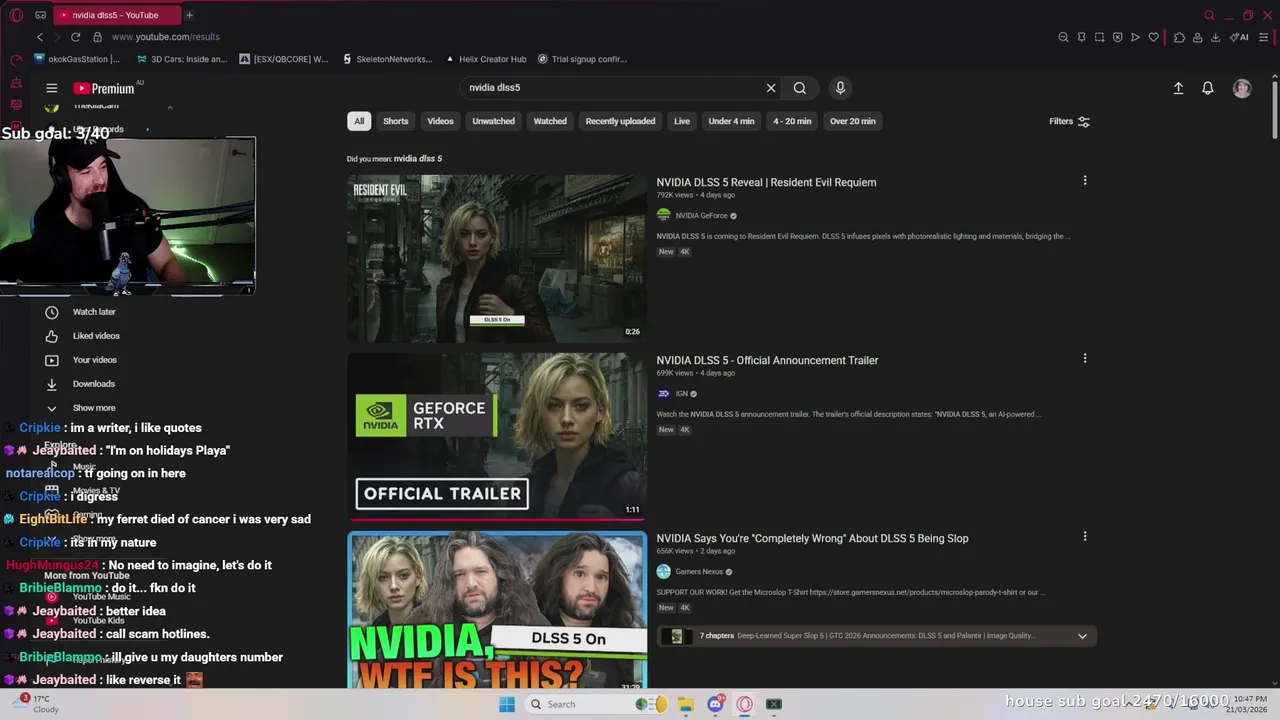
Task: Open the GX Corner gamepad icon
Action: [40, 15]
